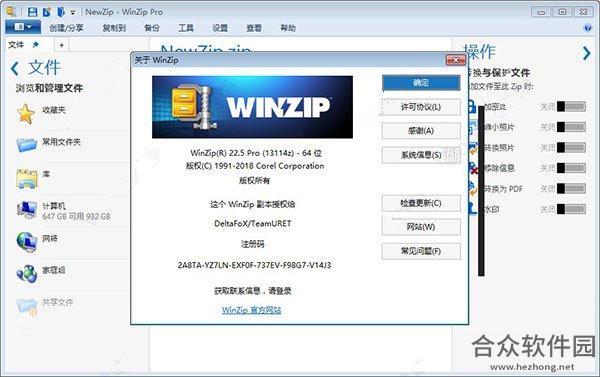Click the 移除信息 icon
Viewport: 600px width, 377px height.
(473, 168)
